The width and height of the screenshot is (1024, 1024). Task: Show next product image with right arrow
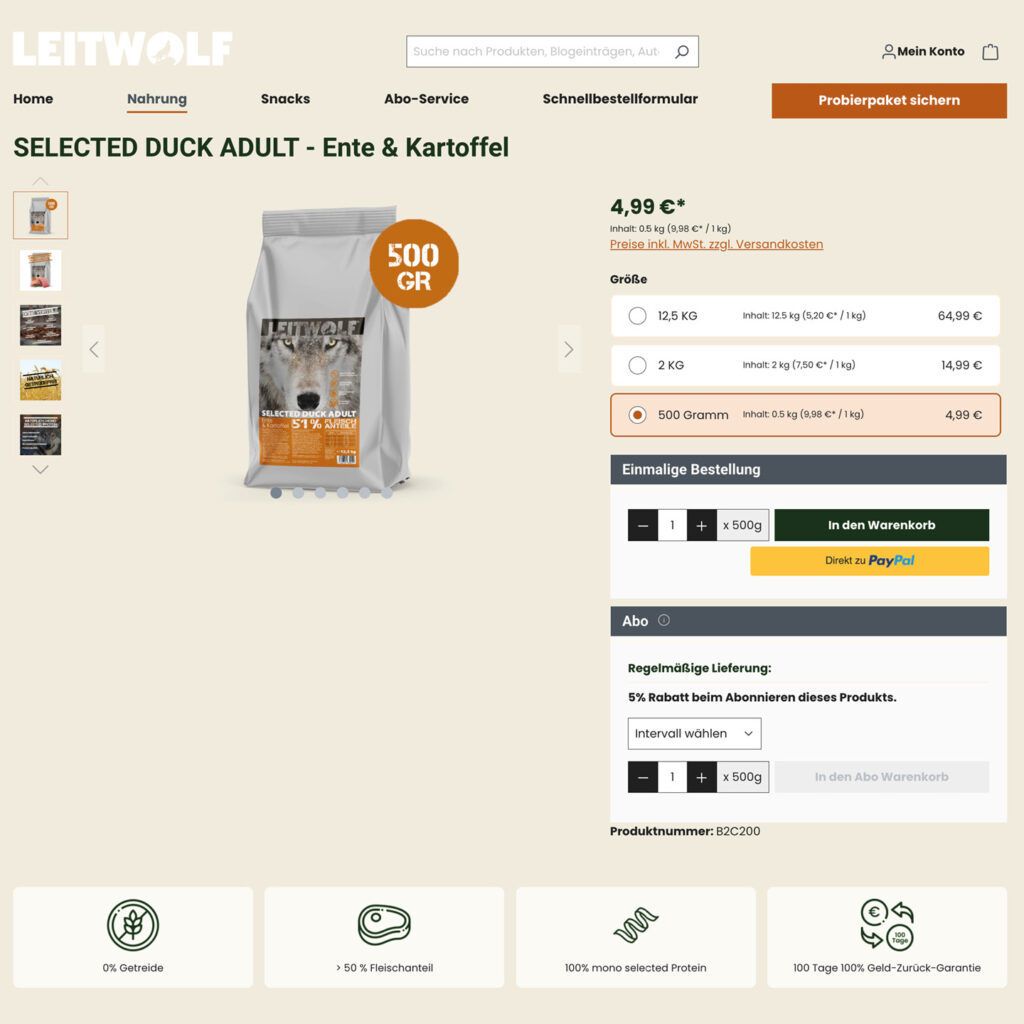point(569,349)
